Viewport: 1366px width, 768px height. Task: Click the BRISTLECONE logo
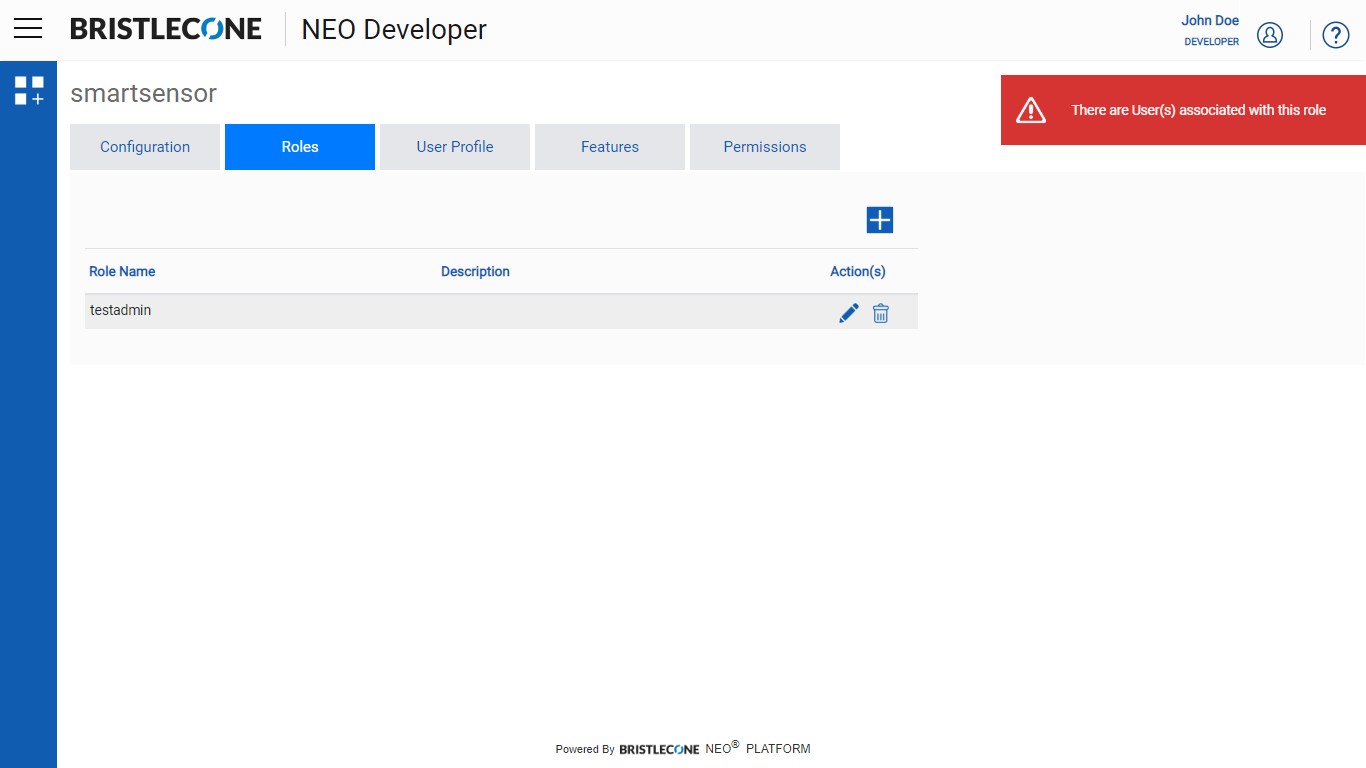(x=166, y=28)
